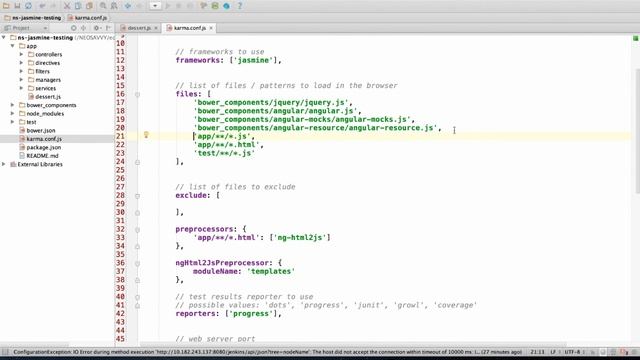
Task: Click the Redo toolbar icon
Action: click(x=53, y=6)
